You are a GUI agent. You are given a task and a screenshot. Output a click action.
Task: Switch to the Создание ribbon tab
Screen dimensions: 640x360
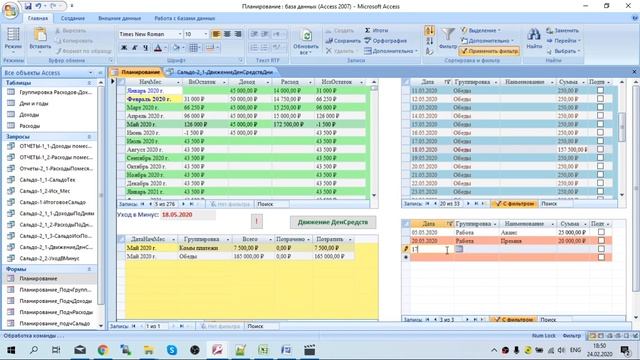click(x=73, y=18)
